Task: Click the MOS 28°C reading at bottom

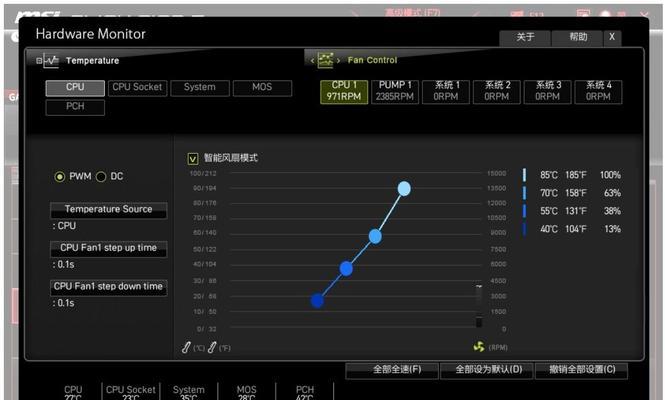Action: pyautogui.click(x=246, y=393)
